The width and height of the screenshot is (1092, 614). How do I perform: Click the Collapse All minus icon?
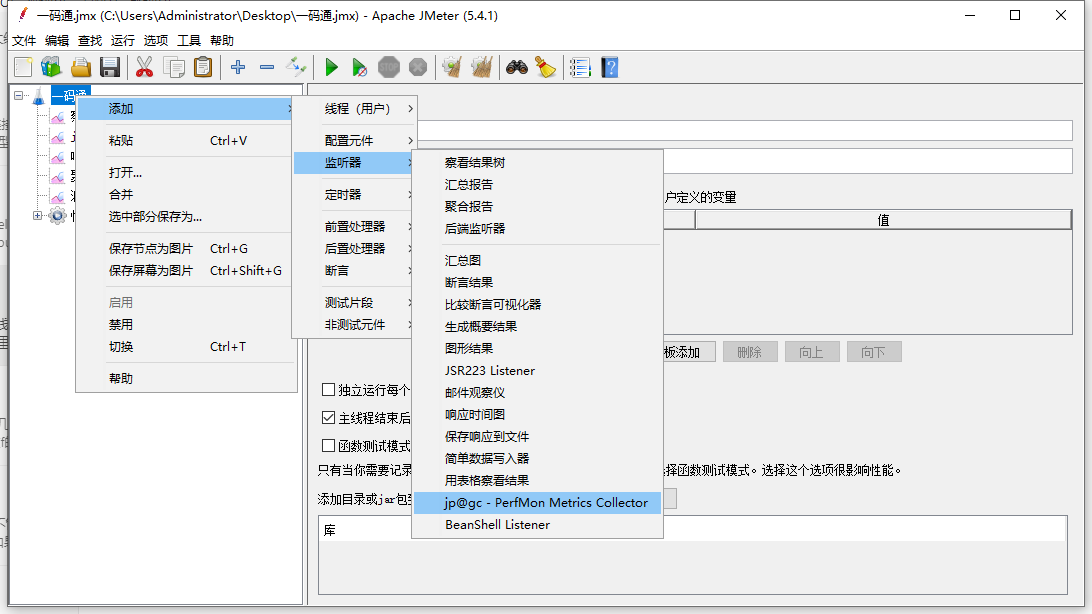coord(267,68)
